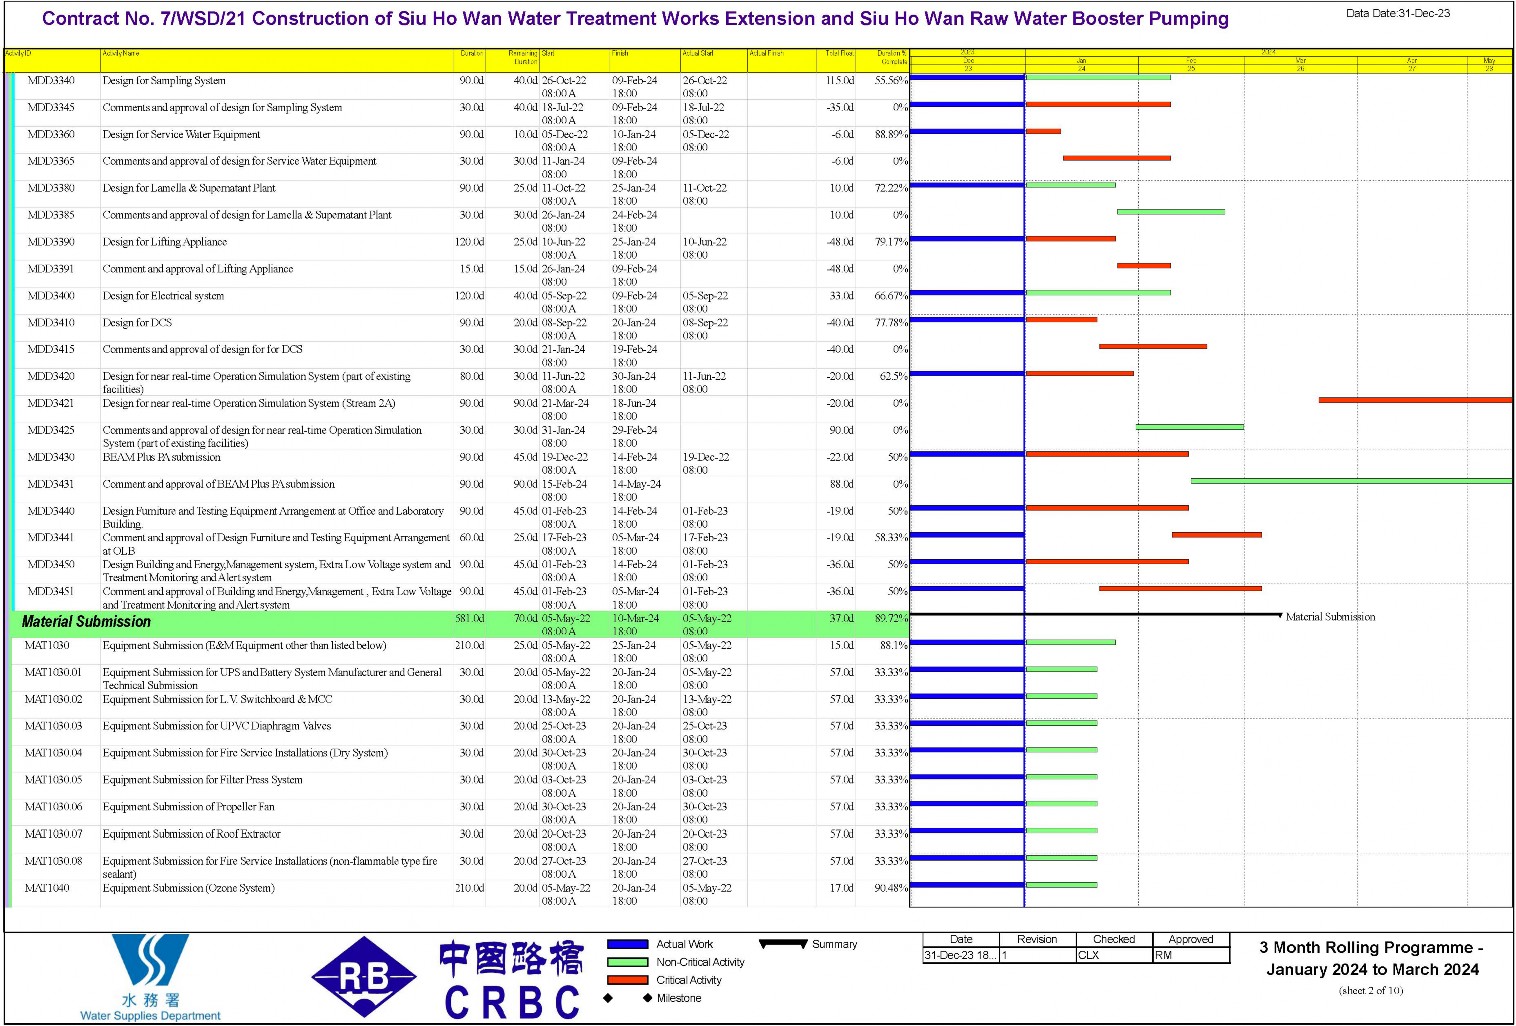
Task: Click 'Design for Lifting Appliance' activity name
Action: [165, 242]
